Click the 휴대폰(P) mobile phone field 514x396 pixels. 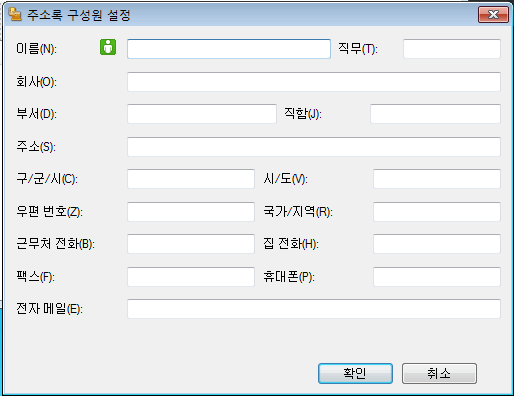pos(437,277)
